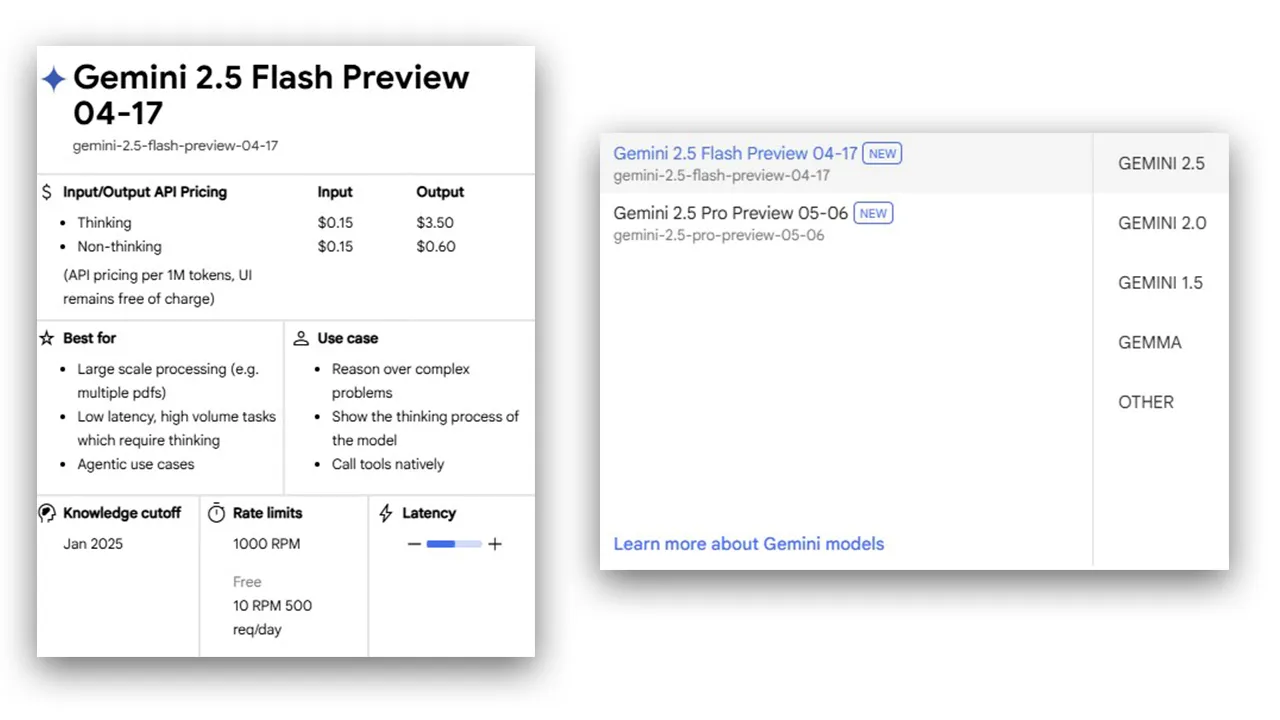Select Gemini 2.5 Pro Preview 05-06 model

(846, 223)
